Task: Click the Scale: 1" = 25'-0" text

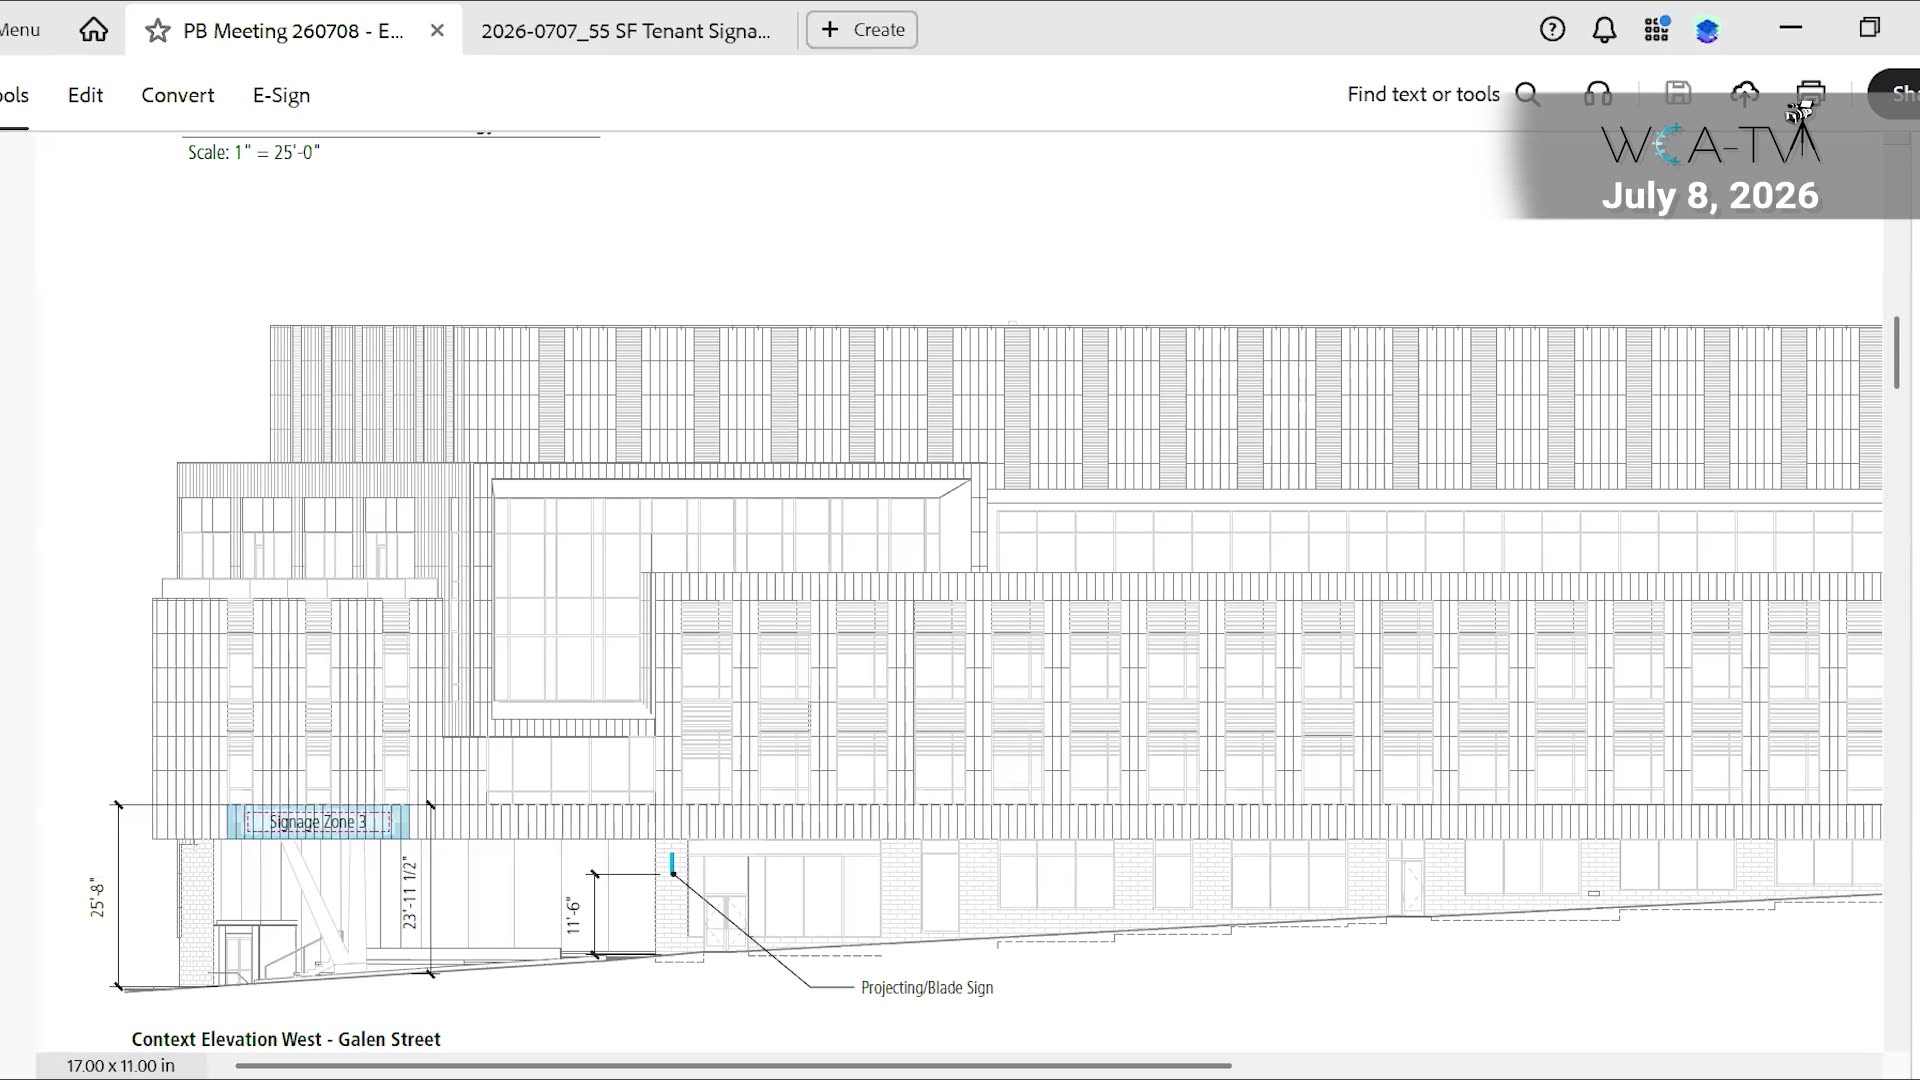Action: coord(254,152)
